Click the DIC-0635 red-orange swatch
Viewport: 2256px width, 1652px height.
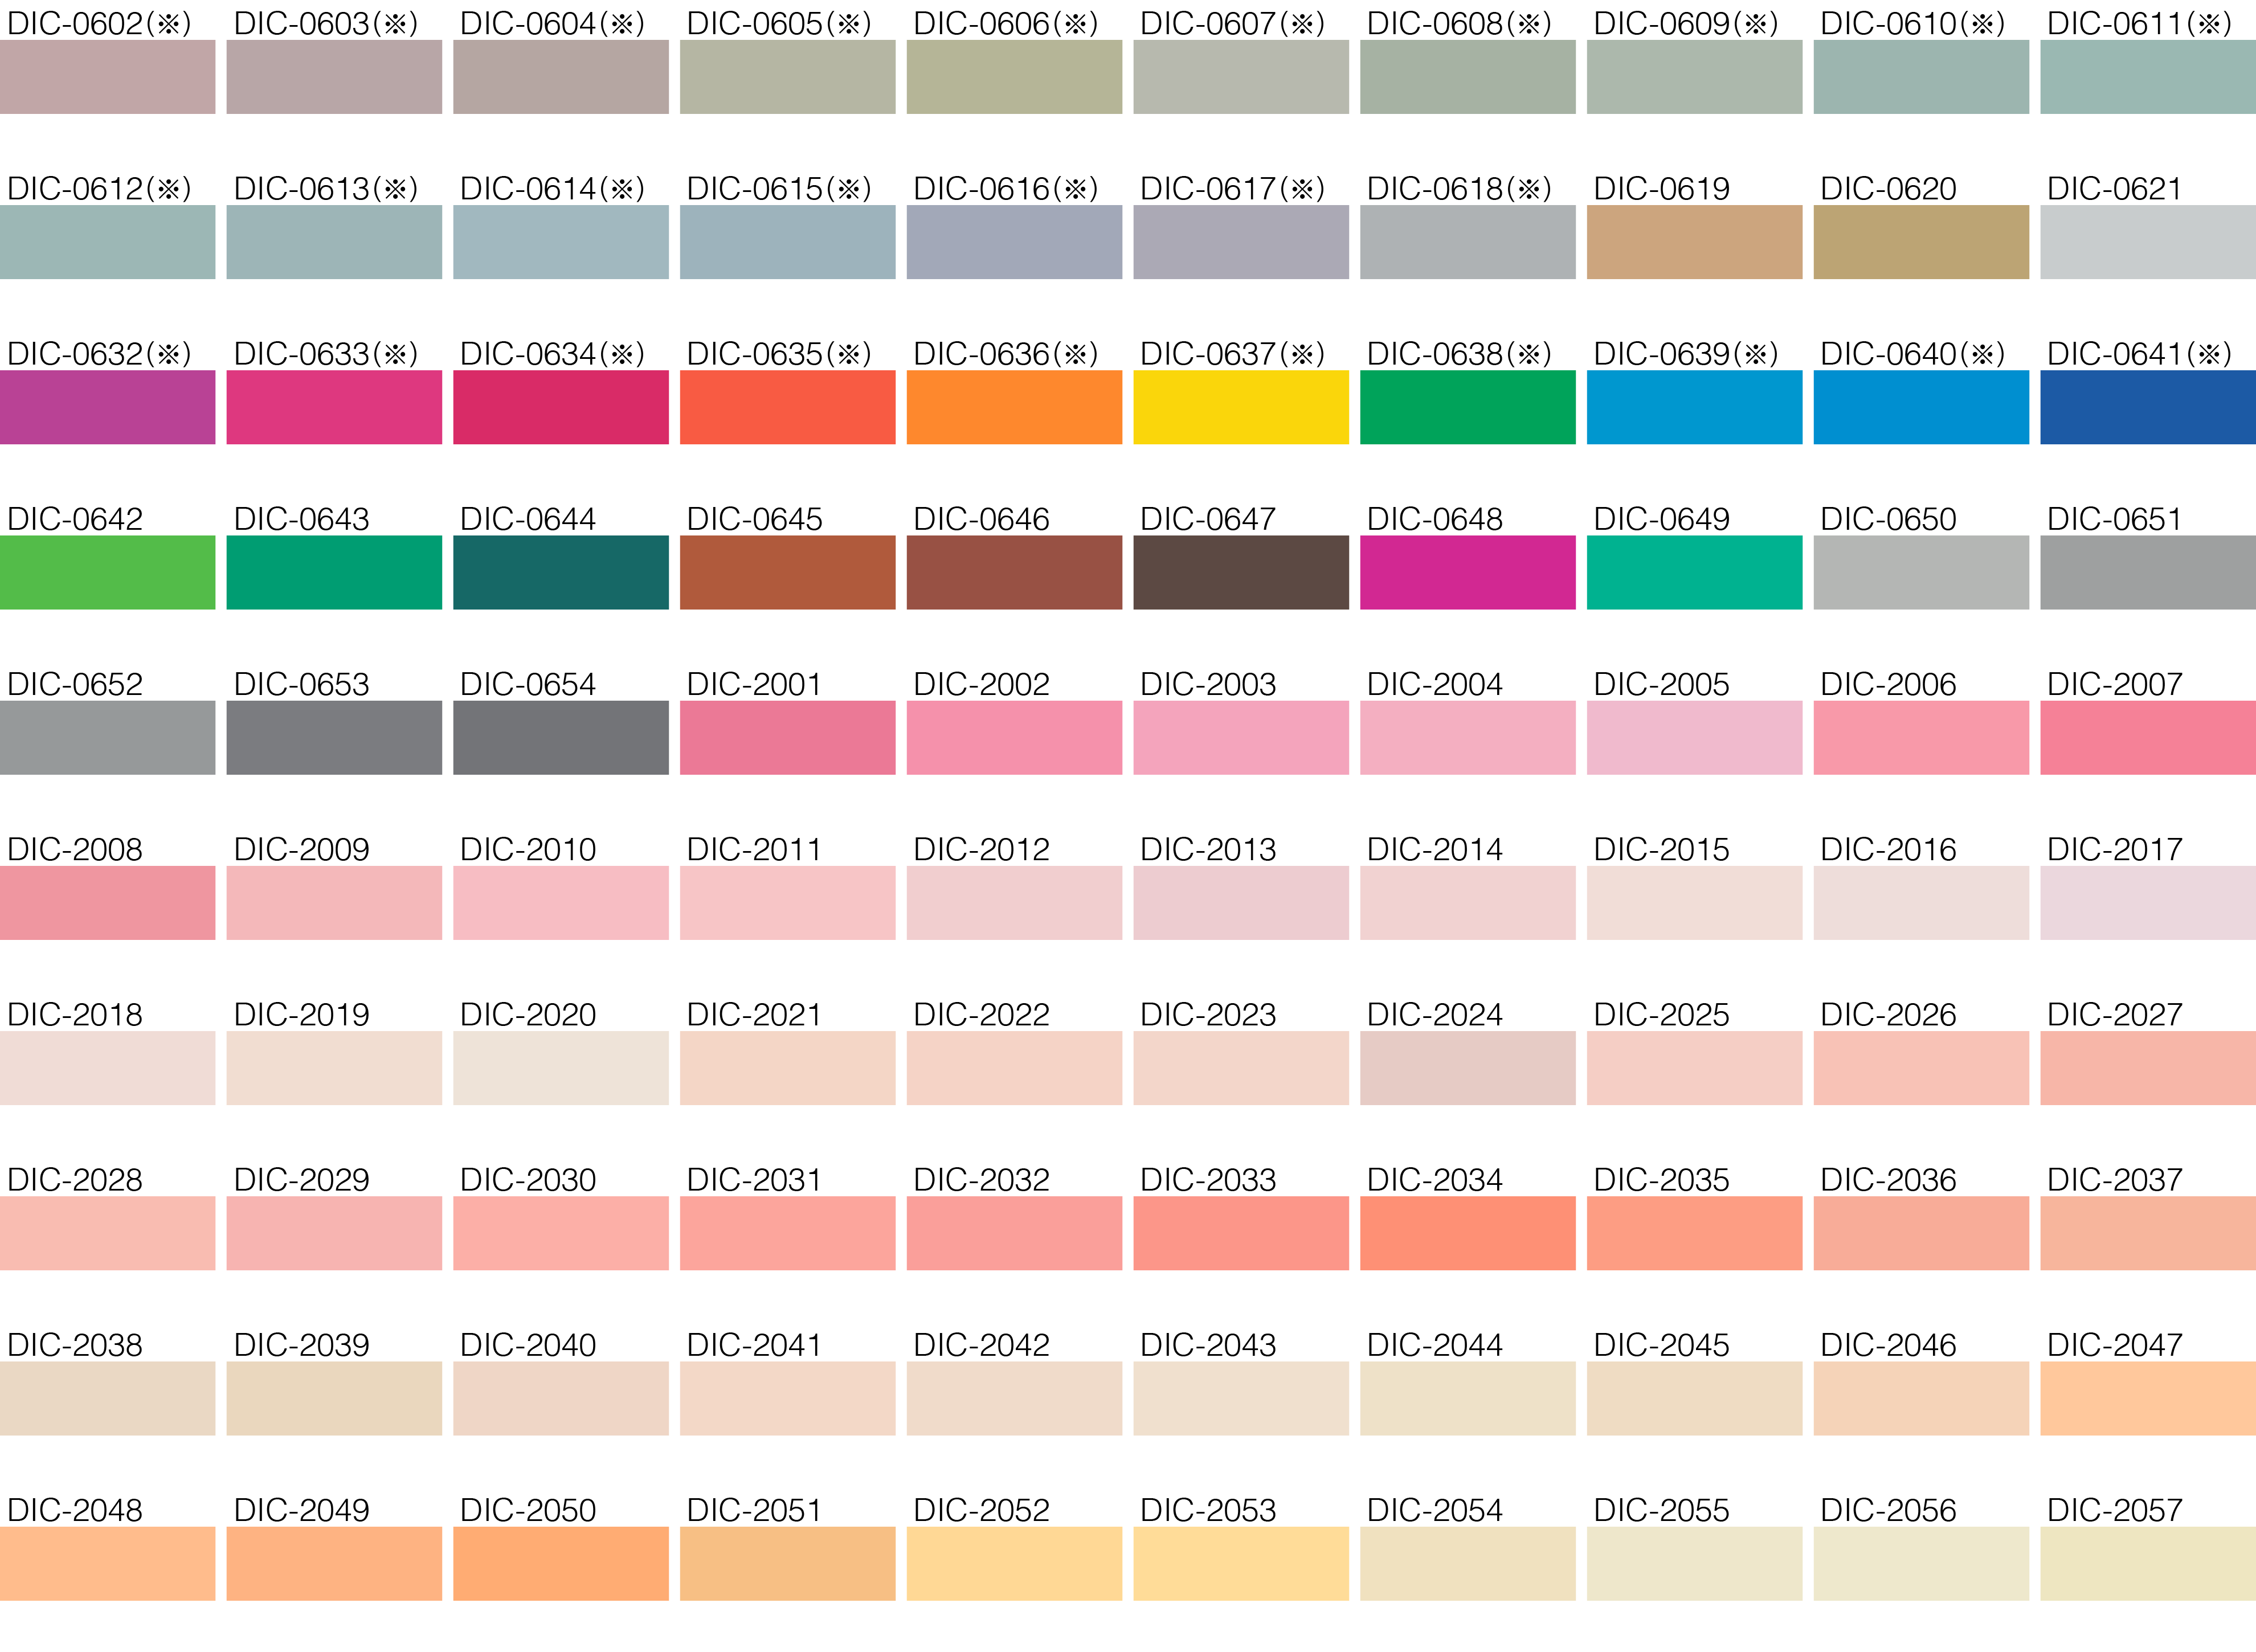[x=787, y=407]
